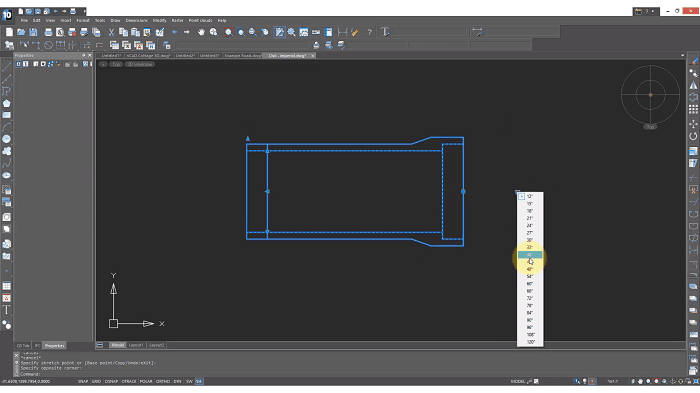Click the Print icon in toolbar
This screenshot has width=700, height=393.
coord(48,32)
